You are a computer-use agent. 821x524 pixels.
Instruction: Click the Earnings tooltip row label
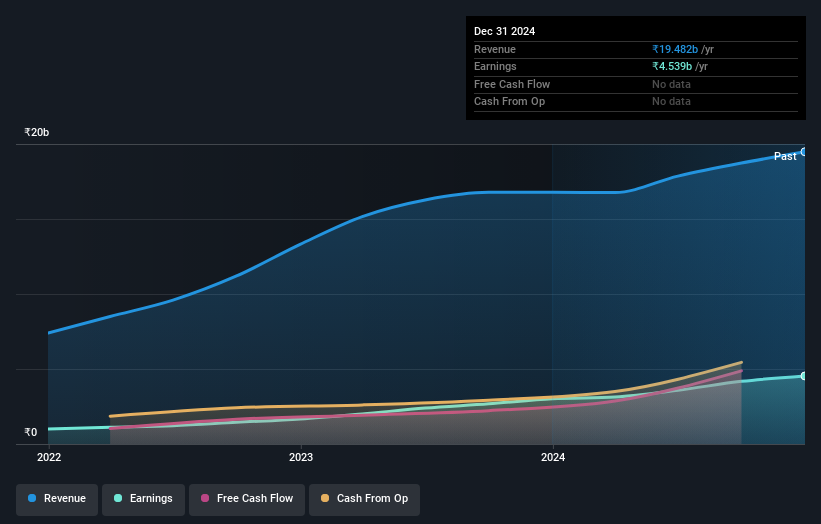coord(495,66)
